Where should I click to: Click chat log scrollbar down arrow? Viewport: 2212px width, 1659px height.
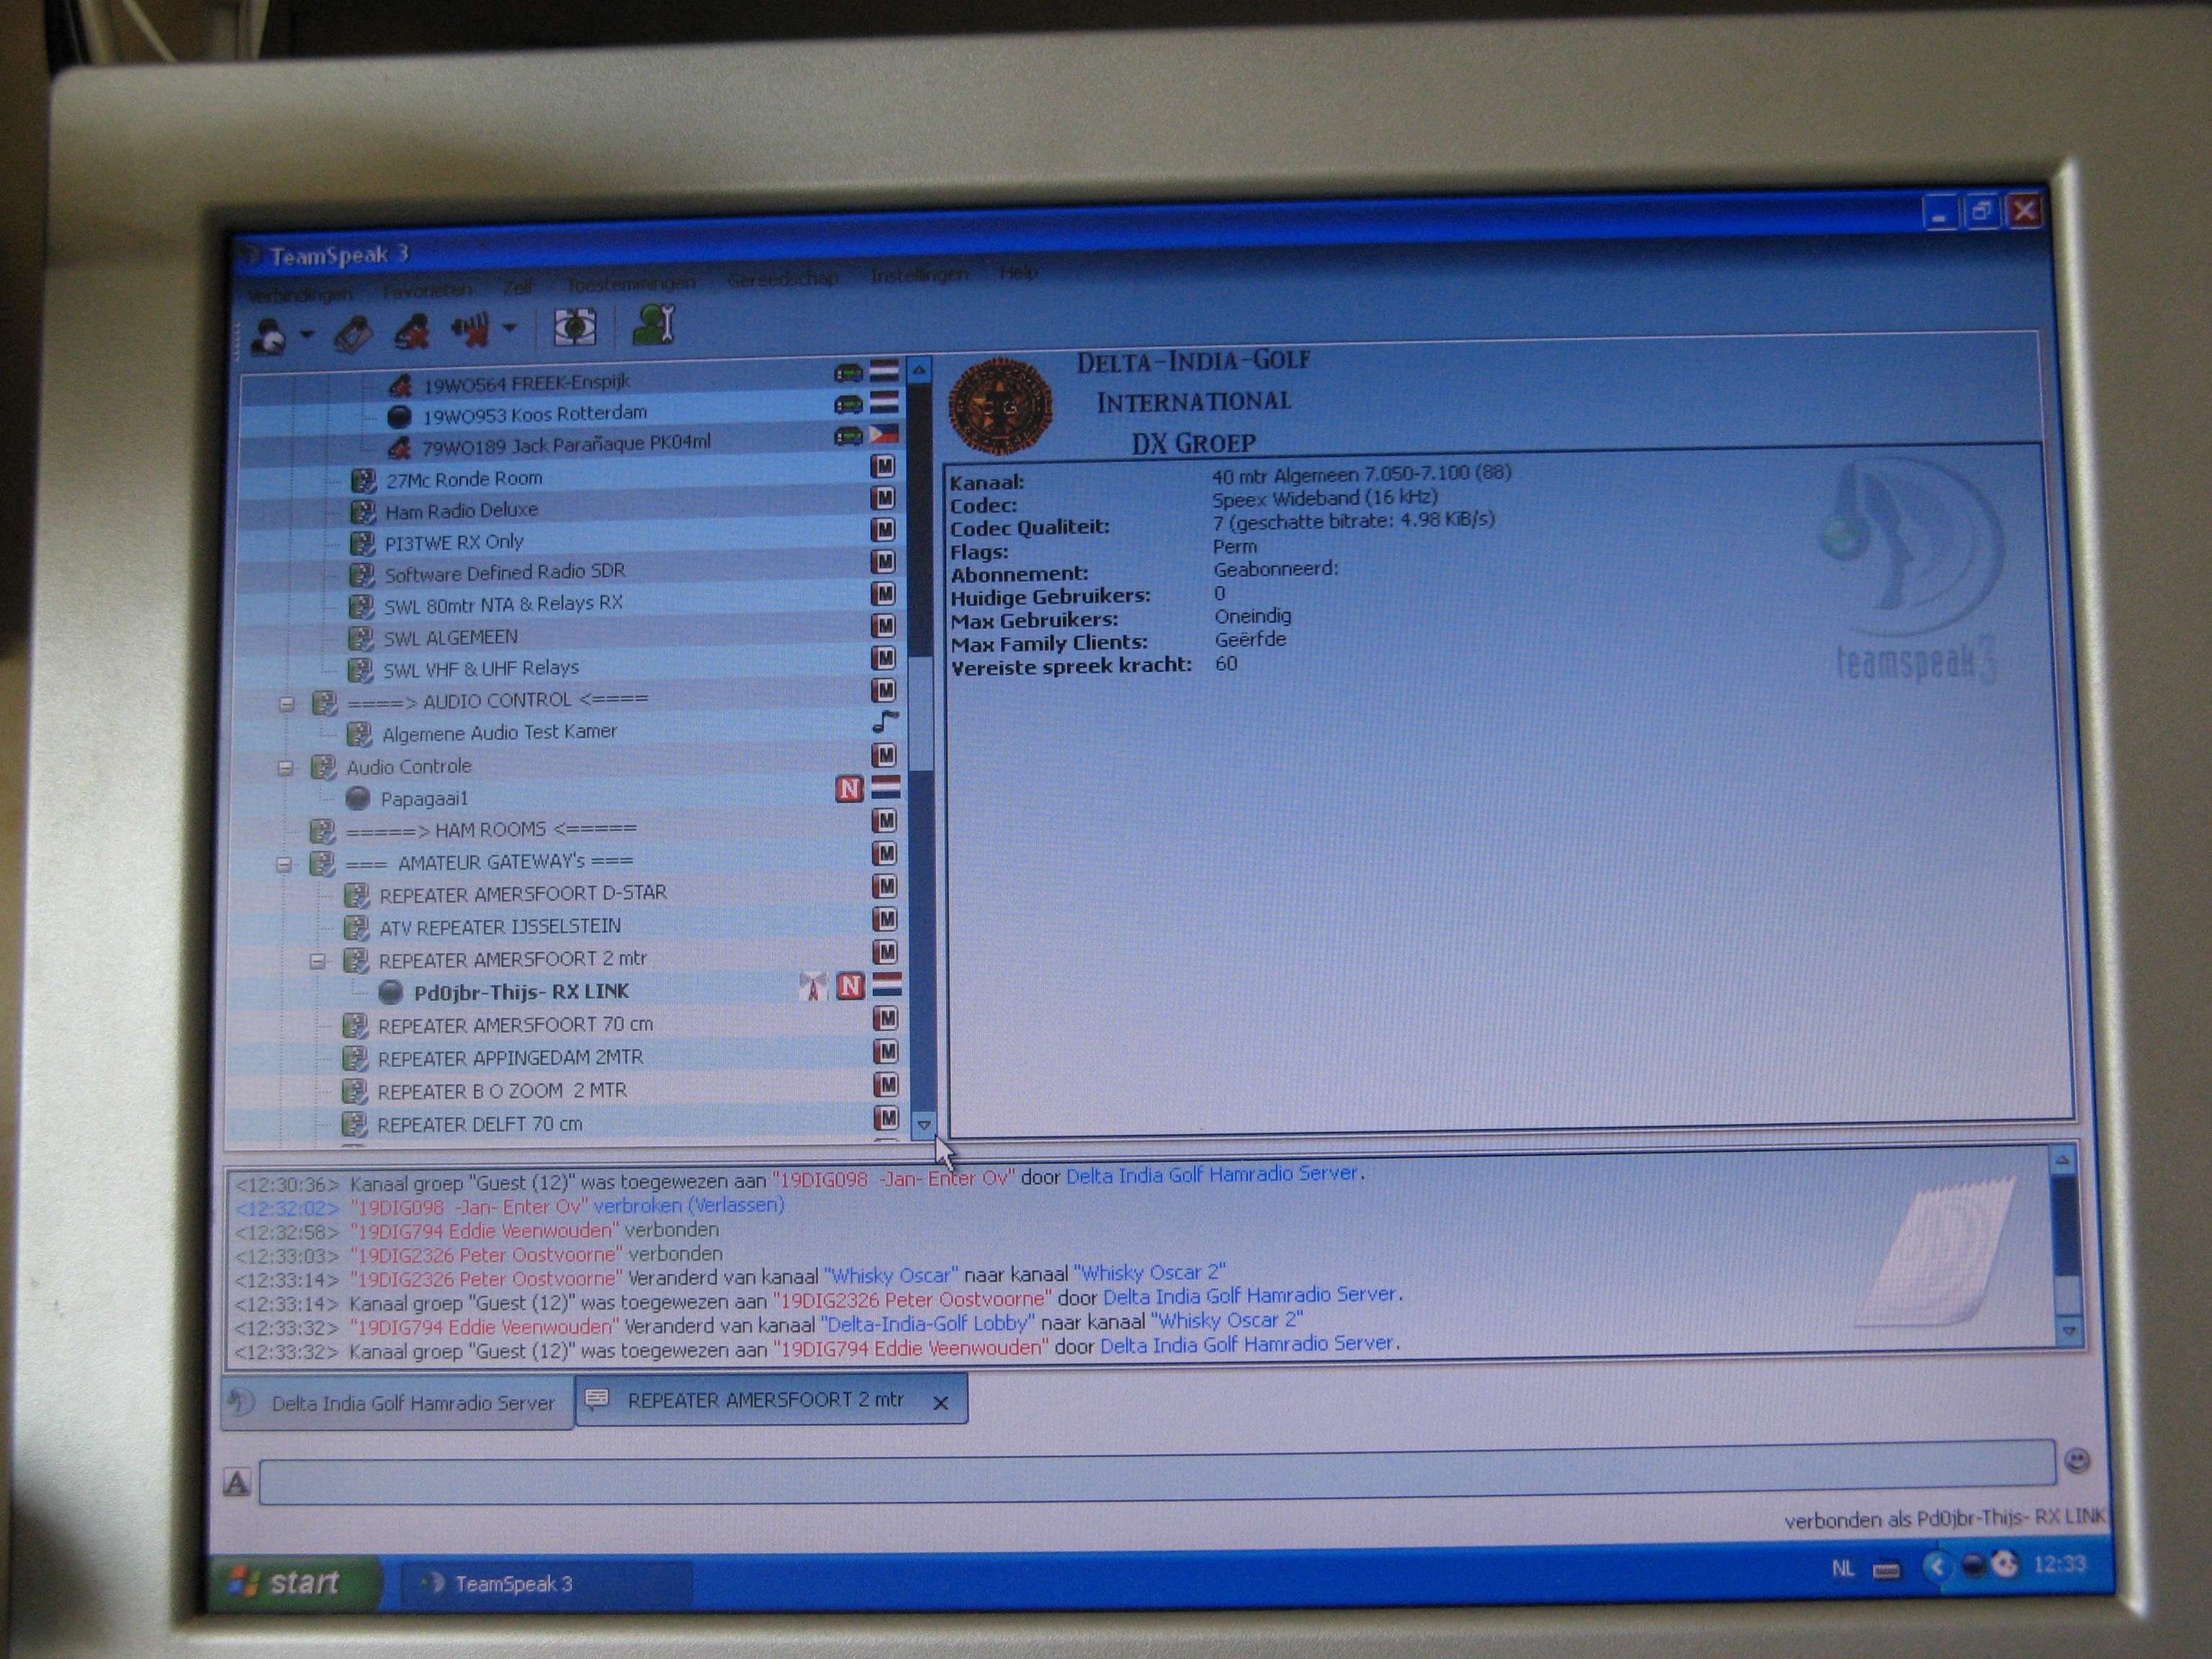point(2069,1331)
